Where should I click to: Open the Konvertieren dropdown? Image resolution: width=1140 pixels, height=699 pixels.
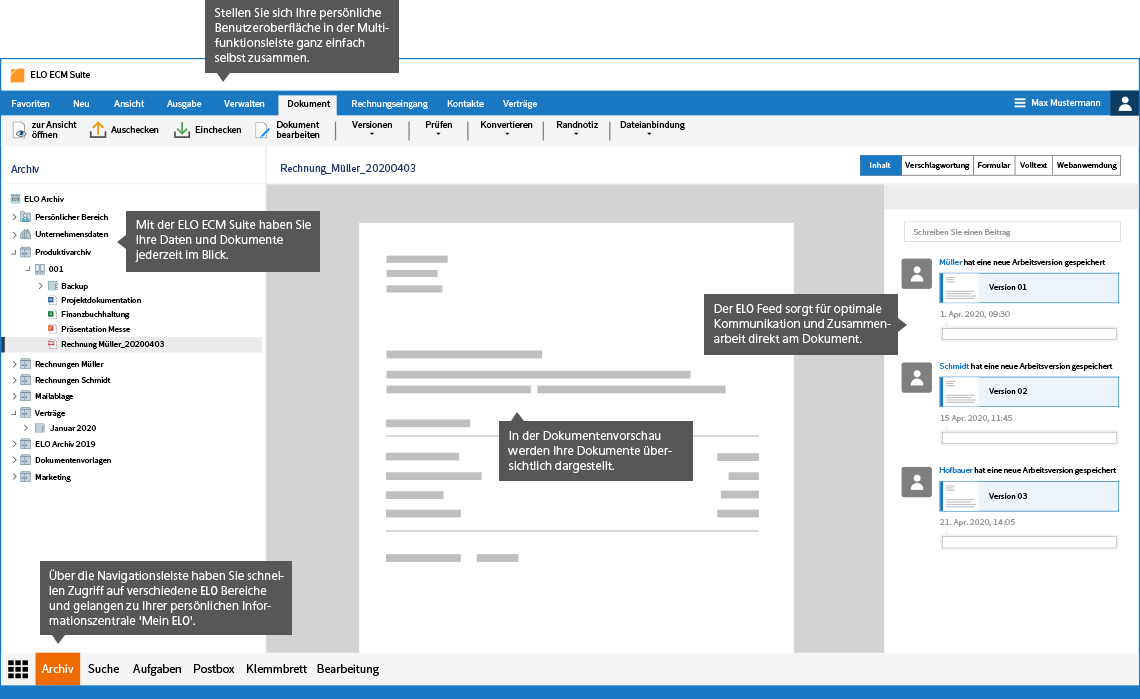coord(507,129)
